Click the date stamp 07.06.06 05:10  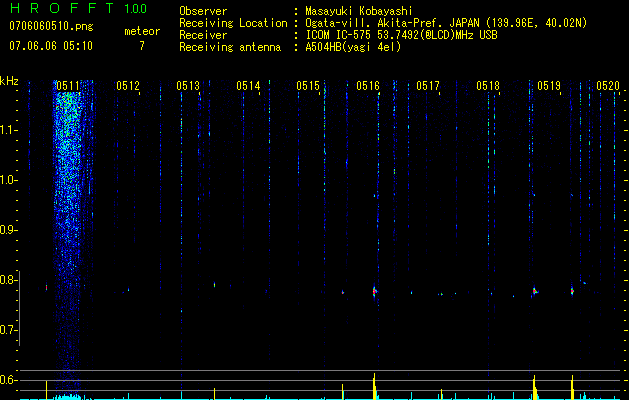tap(51, 46)
